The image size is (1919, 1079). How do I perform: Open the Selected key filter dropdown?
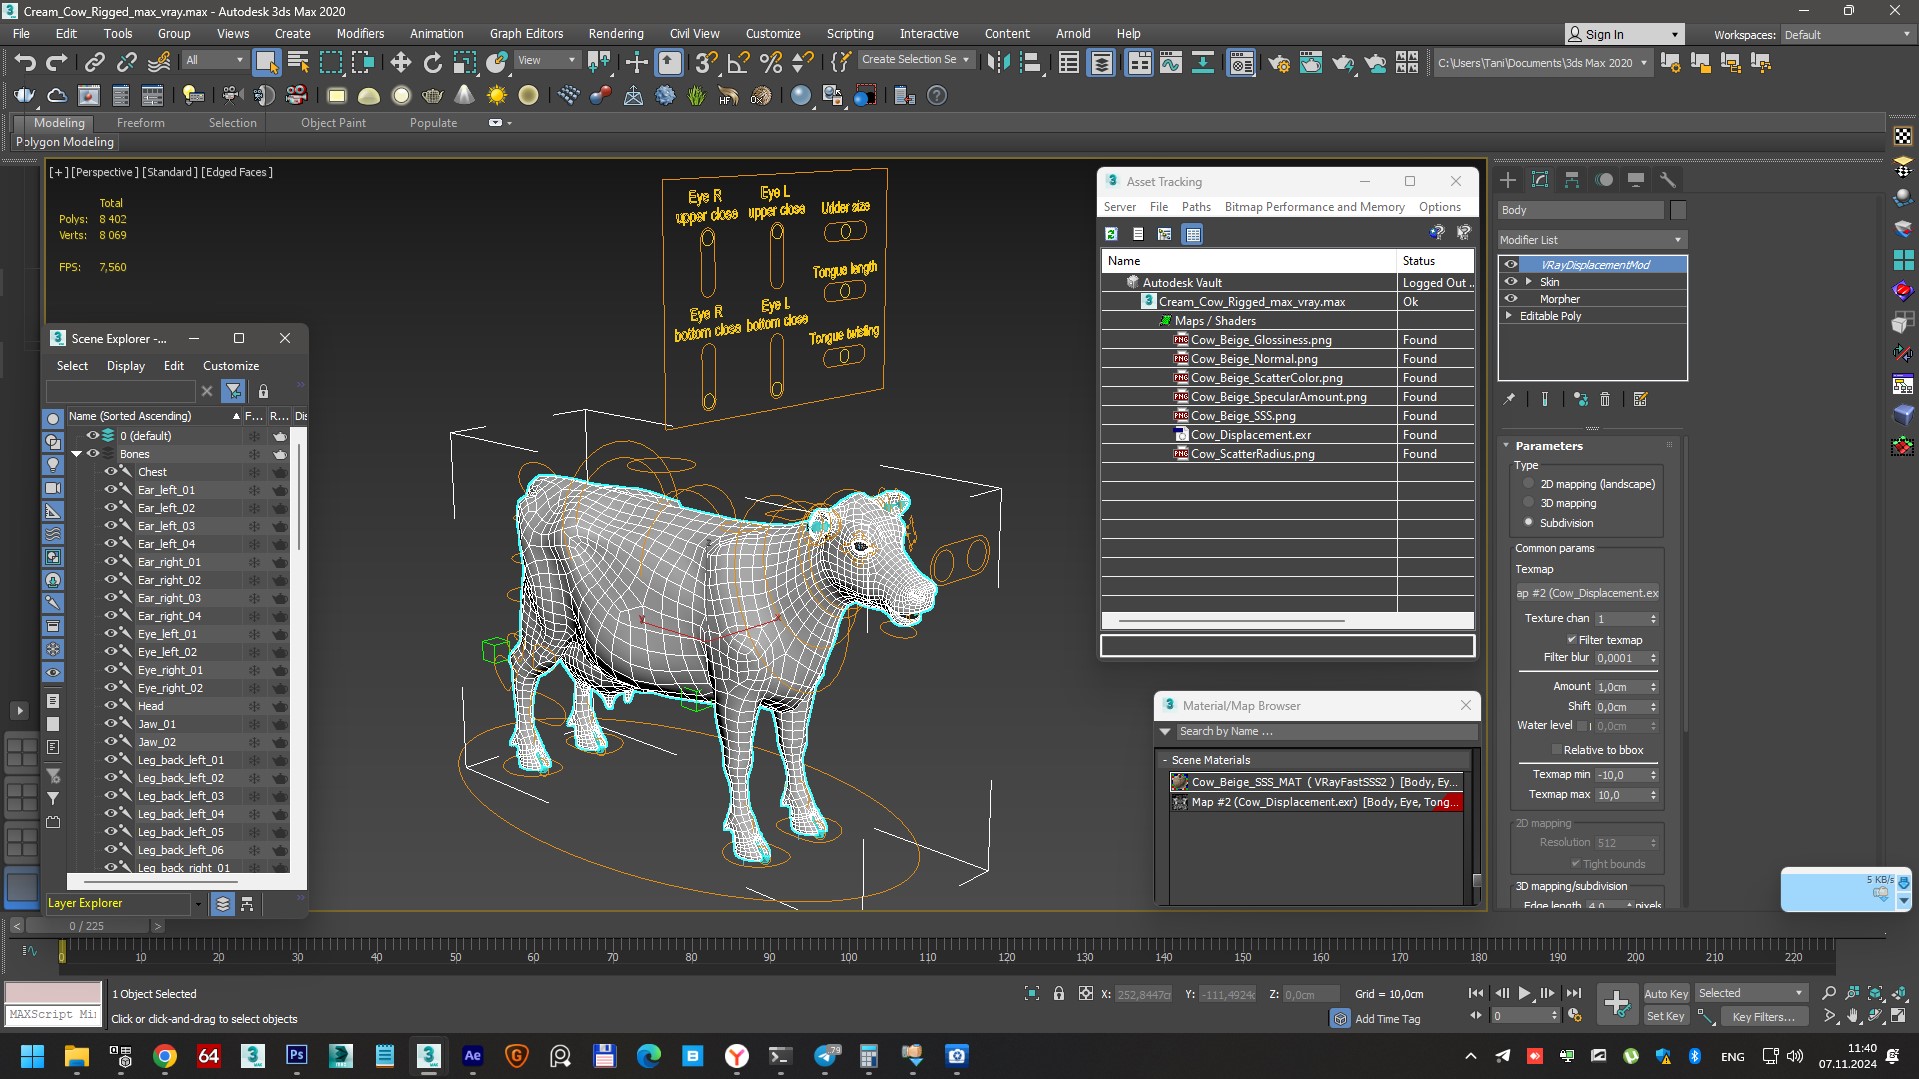pos(1750,993)
